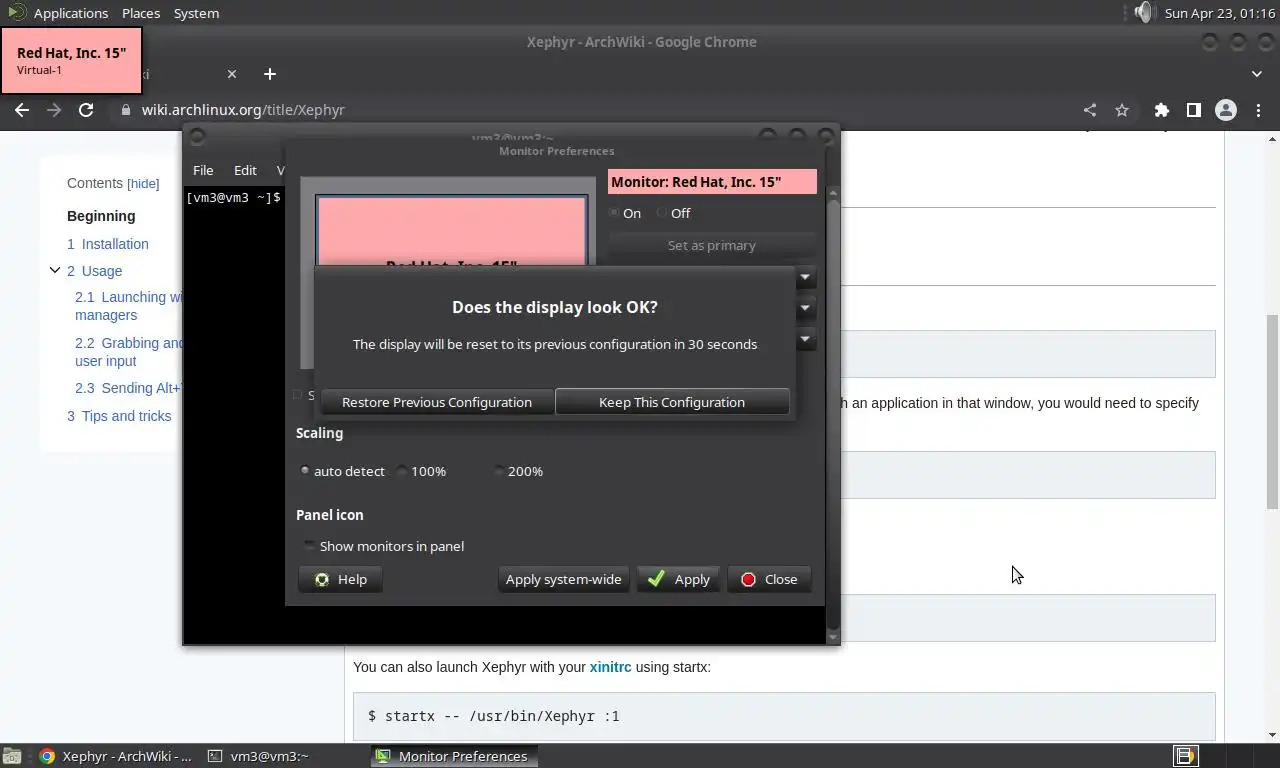Open the xinitrc wiki link
Viewport: 1280px width, 768px height.
[610, 667]
